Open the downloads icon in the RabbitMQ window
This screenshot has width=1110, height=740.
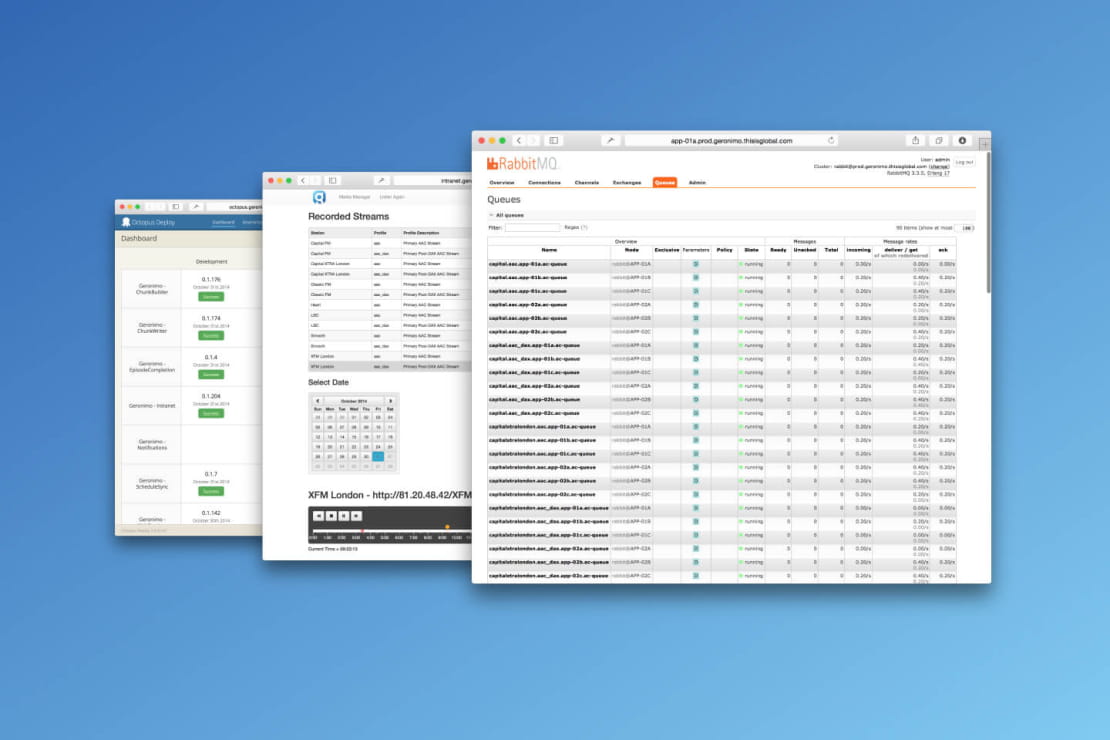[962, 140]
